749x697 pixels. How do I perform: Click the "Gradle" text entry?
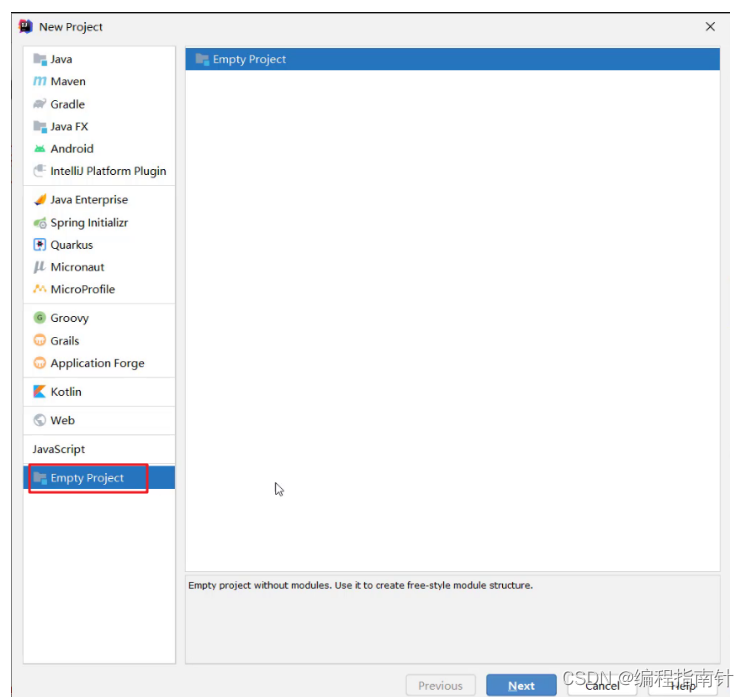click(x=67, y=104)
